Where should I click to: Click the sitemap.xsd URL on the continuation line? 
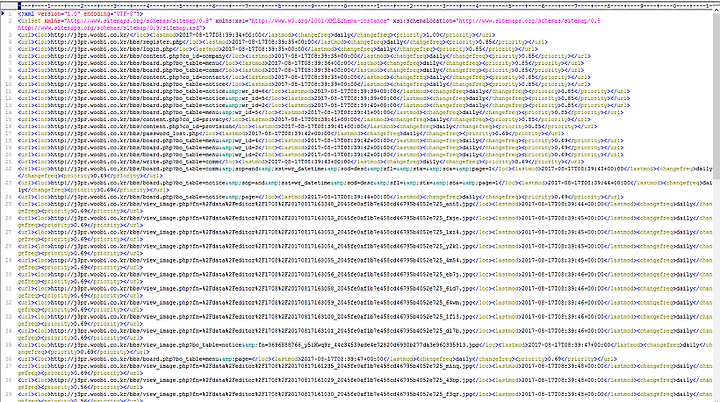[109, 28]
